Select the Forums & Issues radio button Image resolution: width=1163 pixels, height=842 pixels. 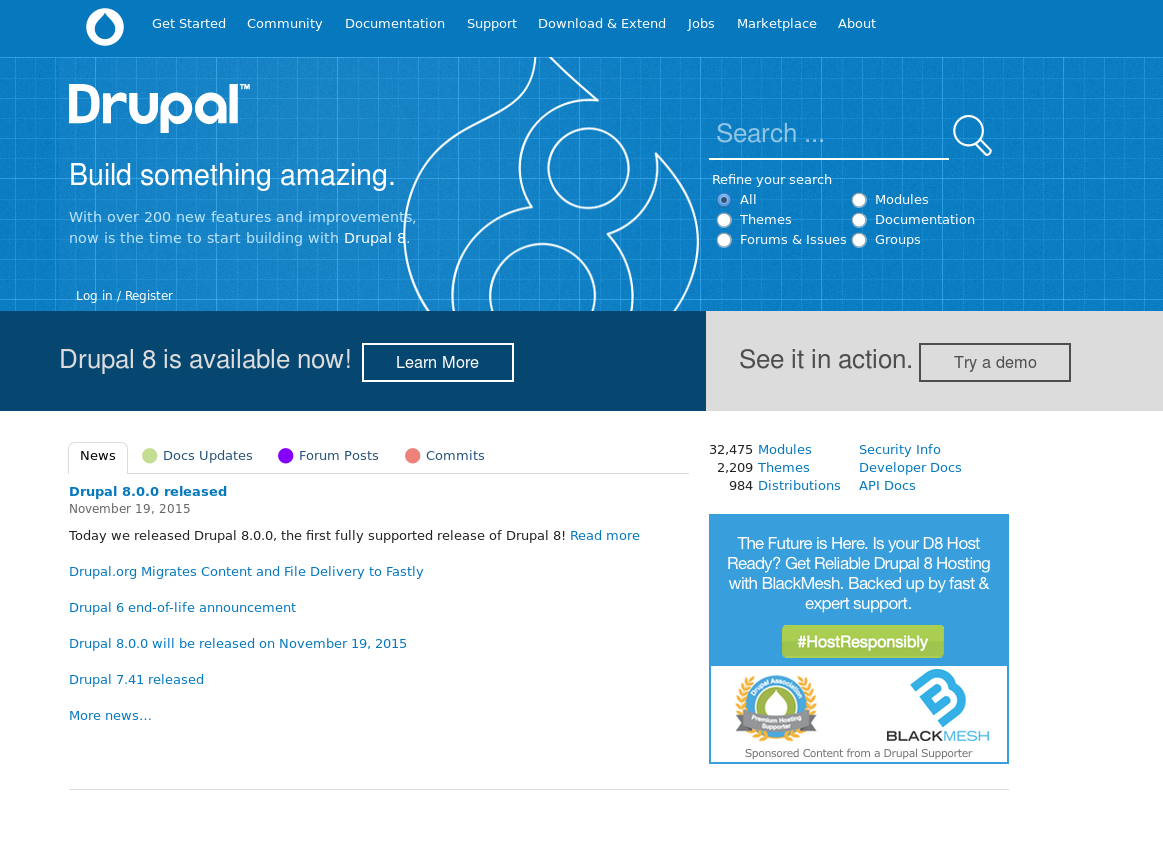[x=724, y=240]
